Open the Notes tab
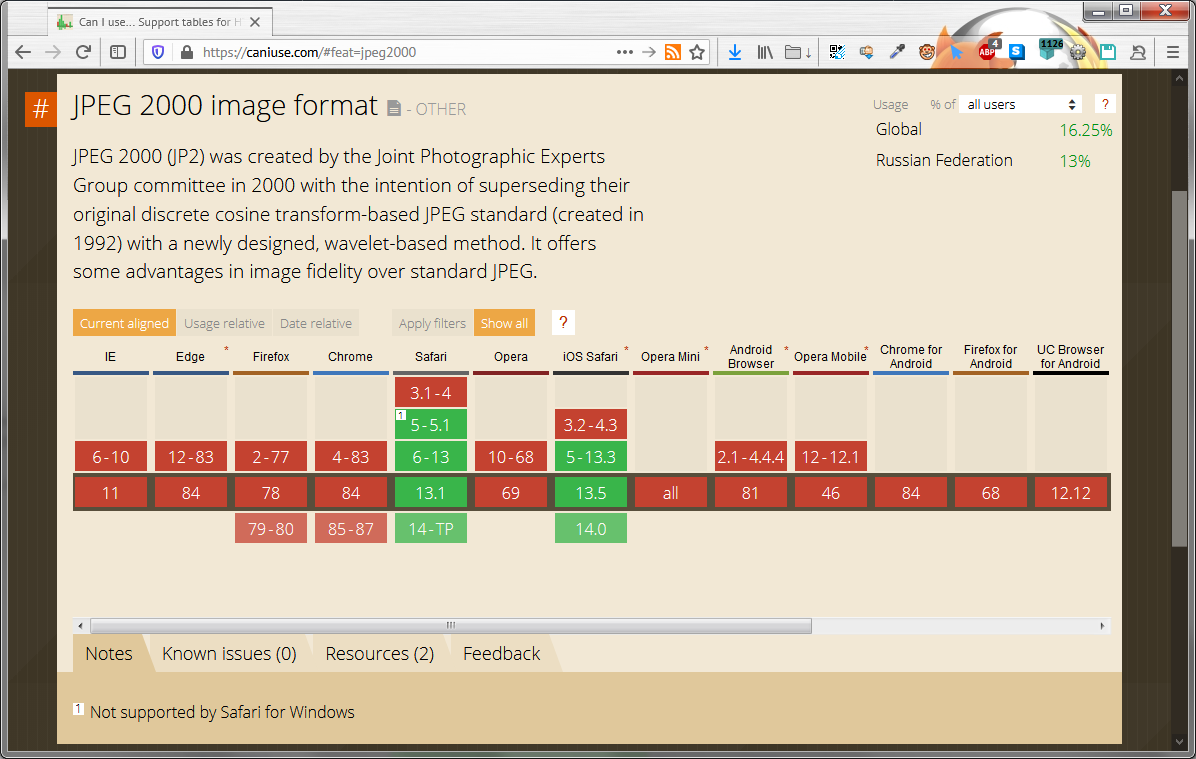1196x759 pixels. pyautogui.click(x=109, y=654)
